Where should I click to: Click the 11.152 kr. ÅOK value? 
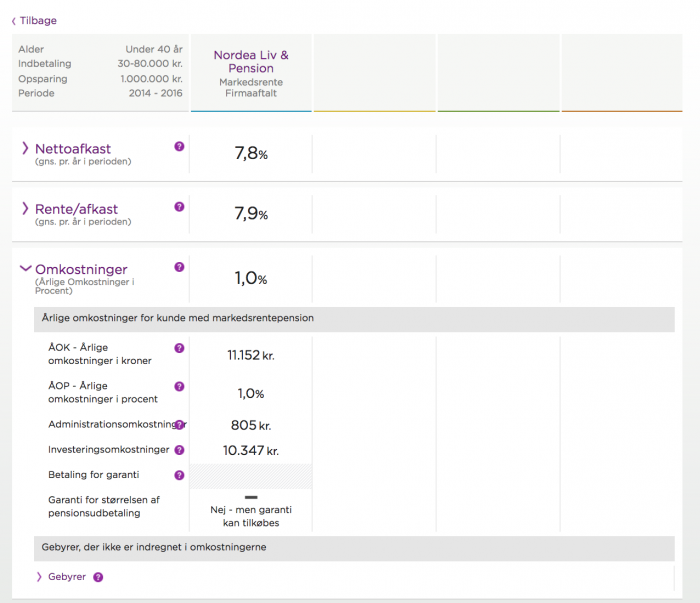tap(251, 355)
